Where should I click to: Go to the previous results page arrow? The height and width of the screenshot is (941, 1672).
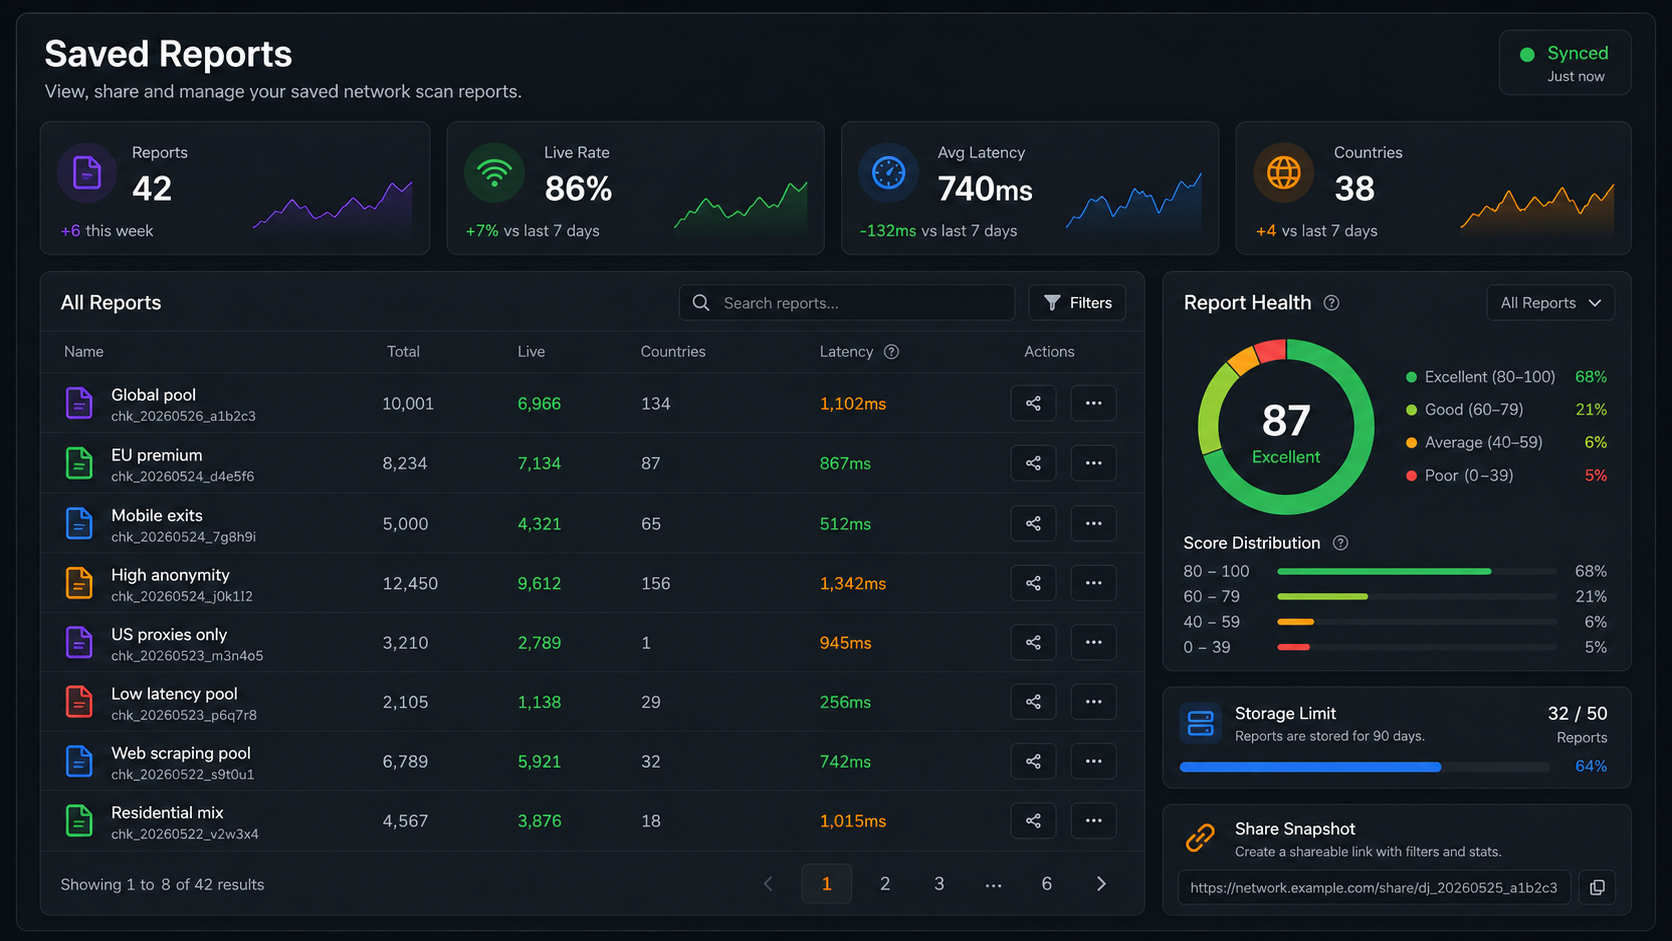click(768, 884)
